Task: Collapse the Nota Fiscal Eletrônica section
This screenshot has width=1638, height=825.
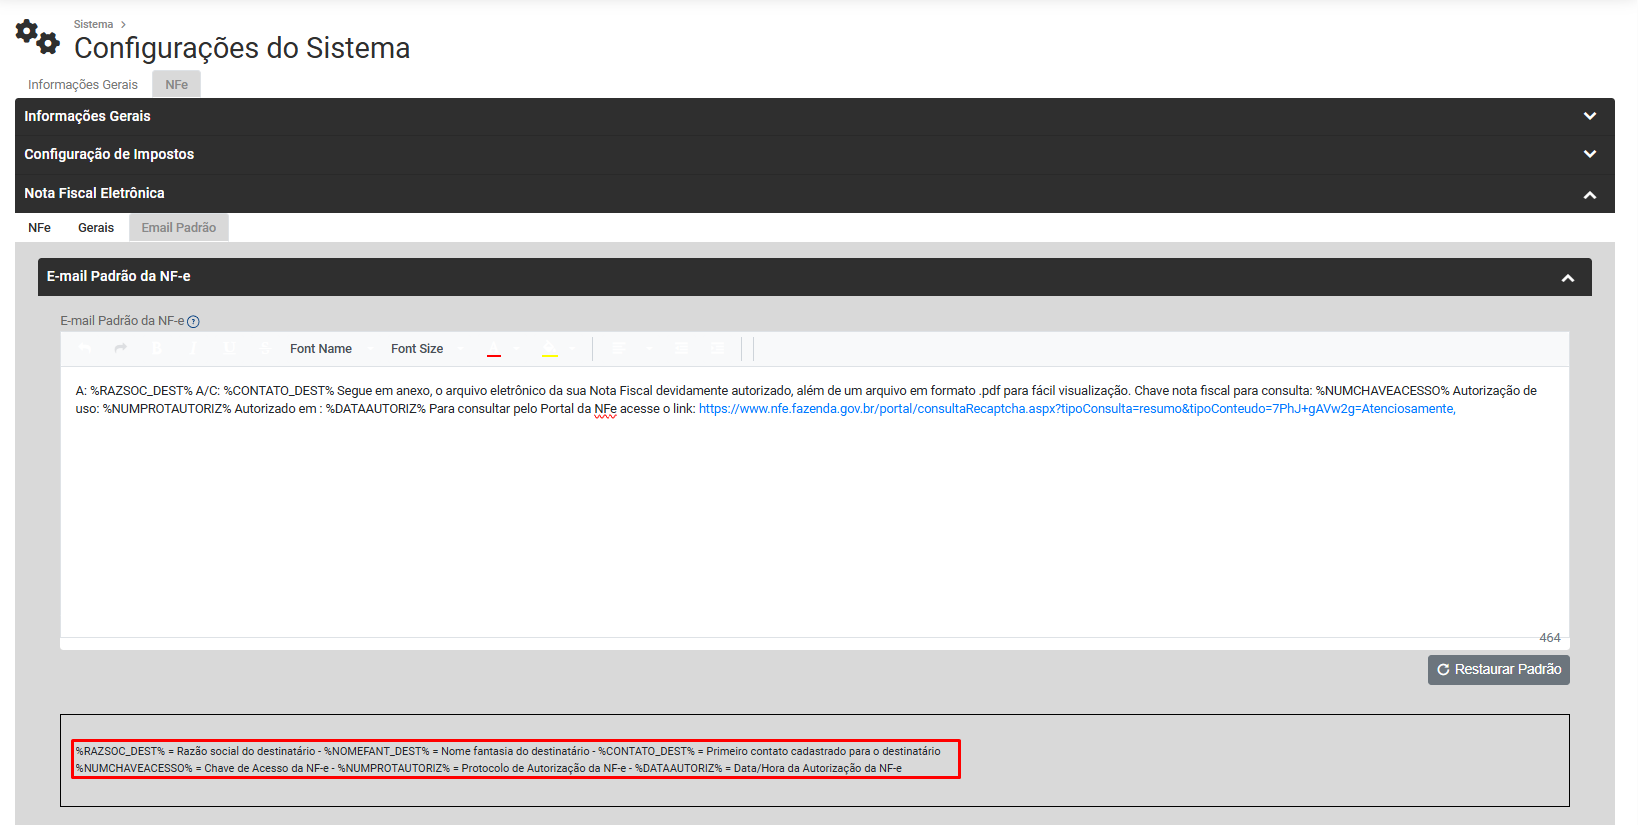Action: (1589, 194)
